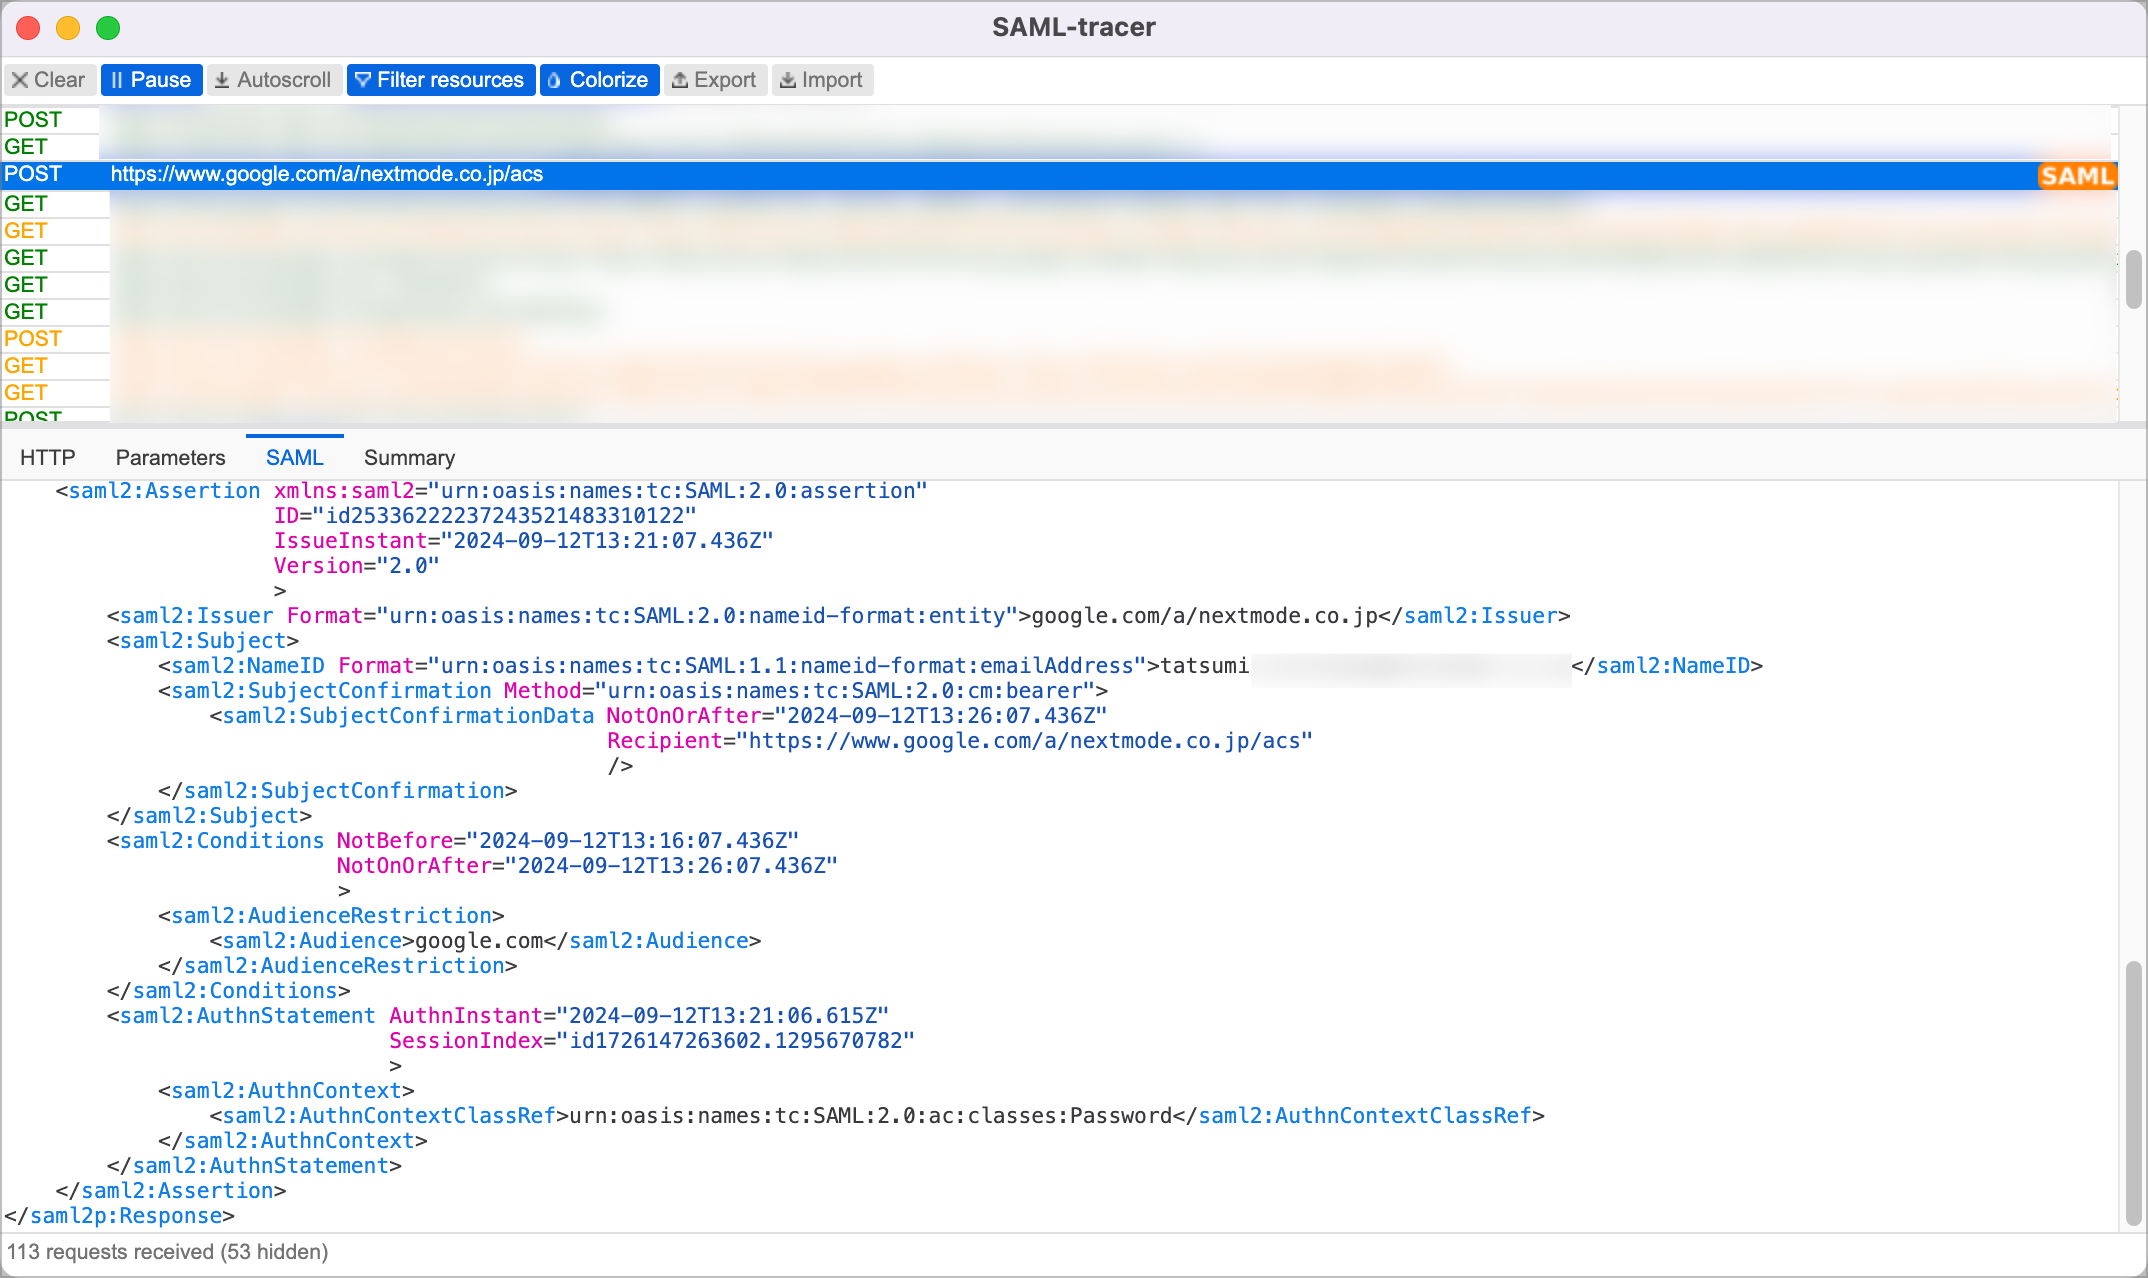Select the first POST entry in the request list
The height and width of the screenshot is (1278, 2148).
[32, 119]
